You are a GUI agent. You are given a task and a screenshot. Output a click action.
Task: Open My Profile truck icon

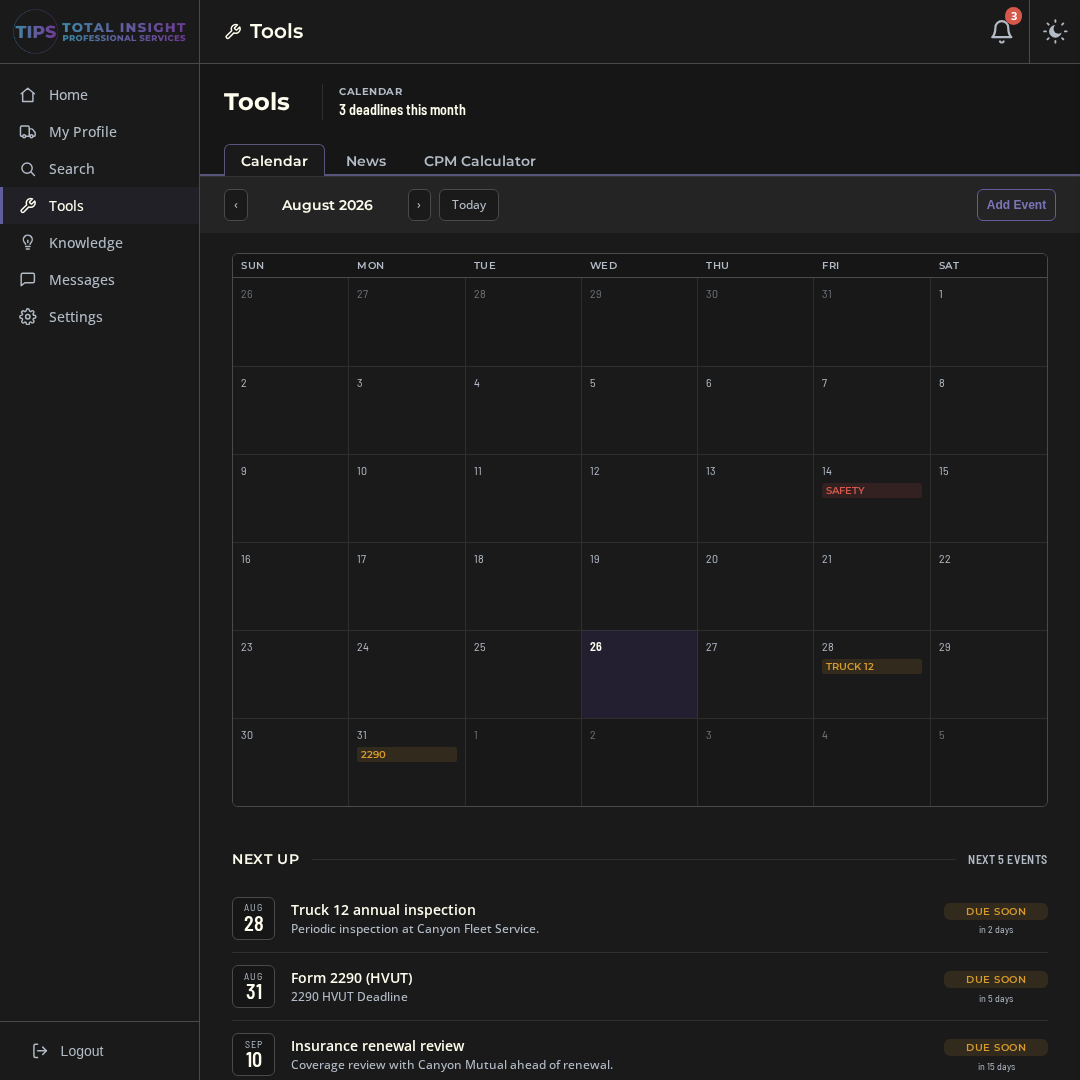tap(28, 132)
